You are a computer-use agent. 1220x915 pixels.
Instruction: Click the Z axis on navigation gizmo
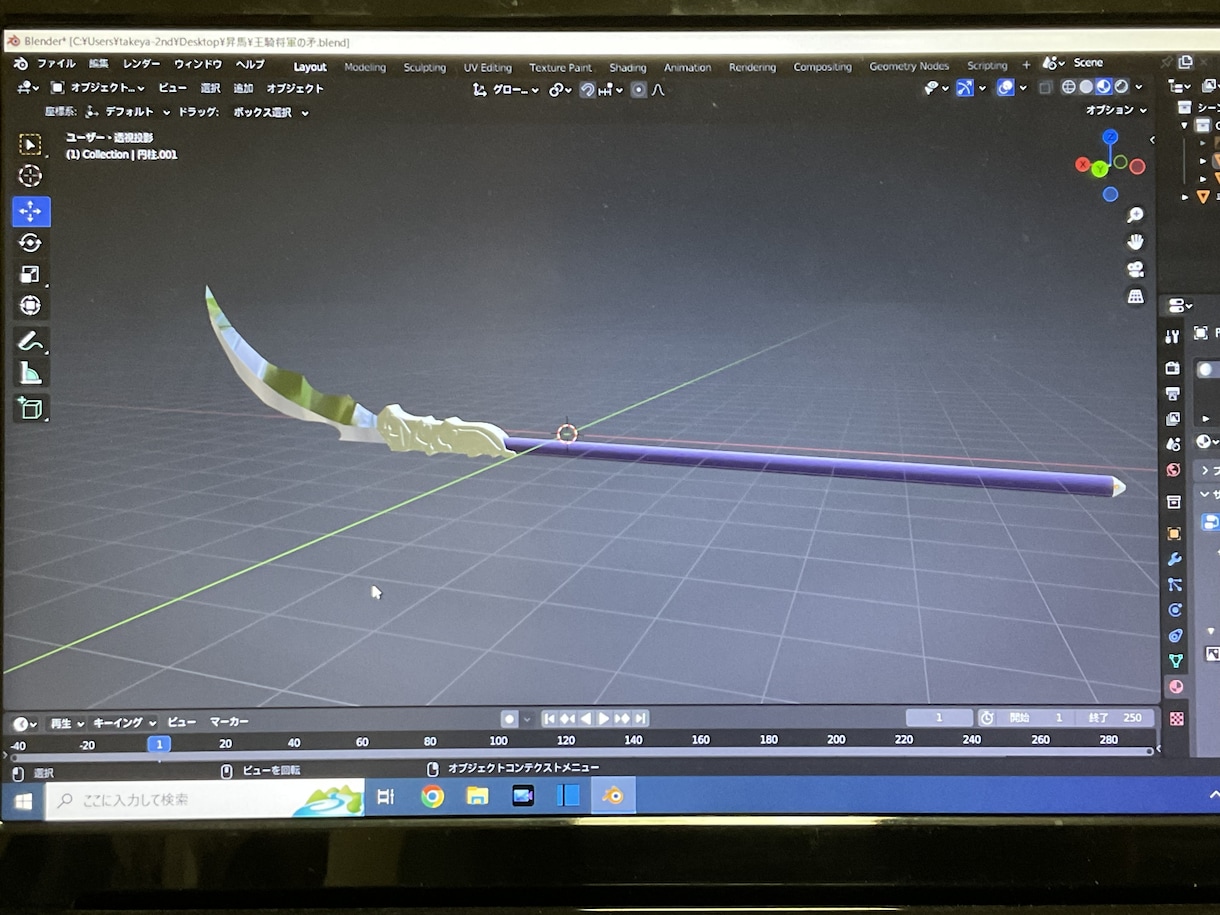1110,137
